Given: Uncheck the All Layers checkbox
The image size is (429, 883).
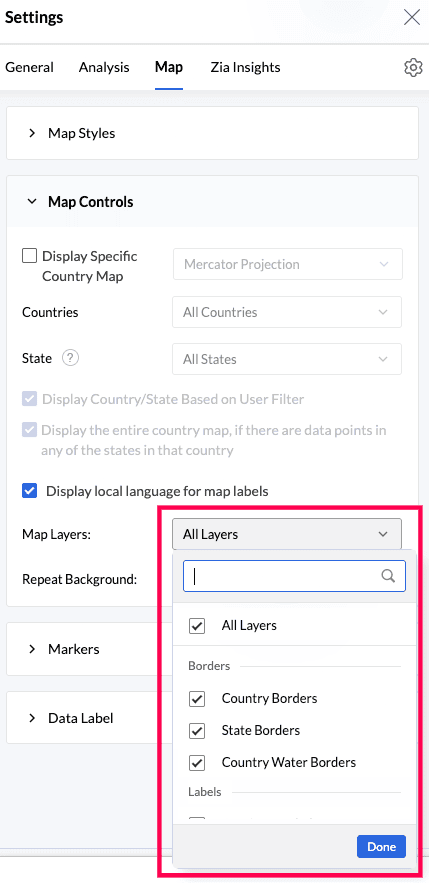Looking at the screenshot, I should tap(196, 626).
